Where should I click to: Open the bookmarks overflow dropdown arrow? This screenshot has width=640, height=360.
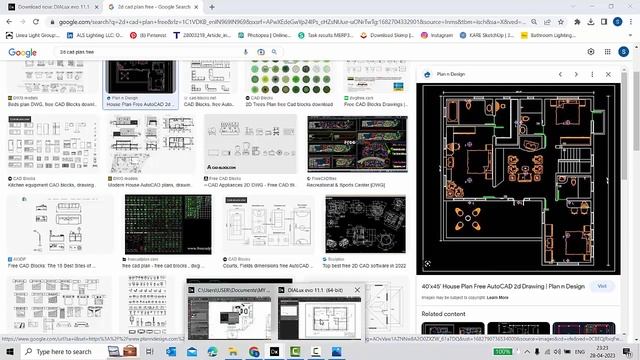coord(630,36)
